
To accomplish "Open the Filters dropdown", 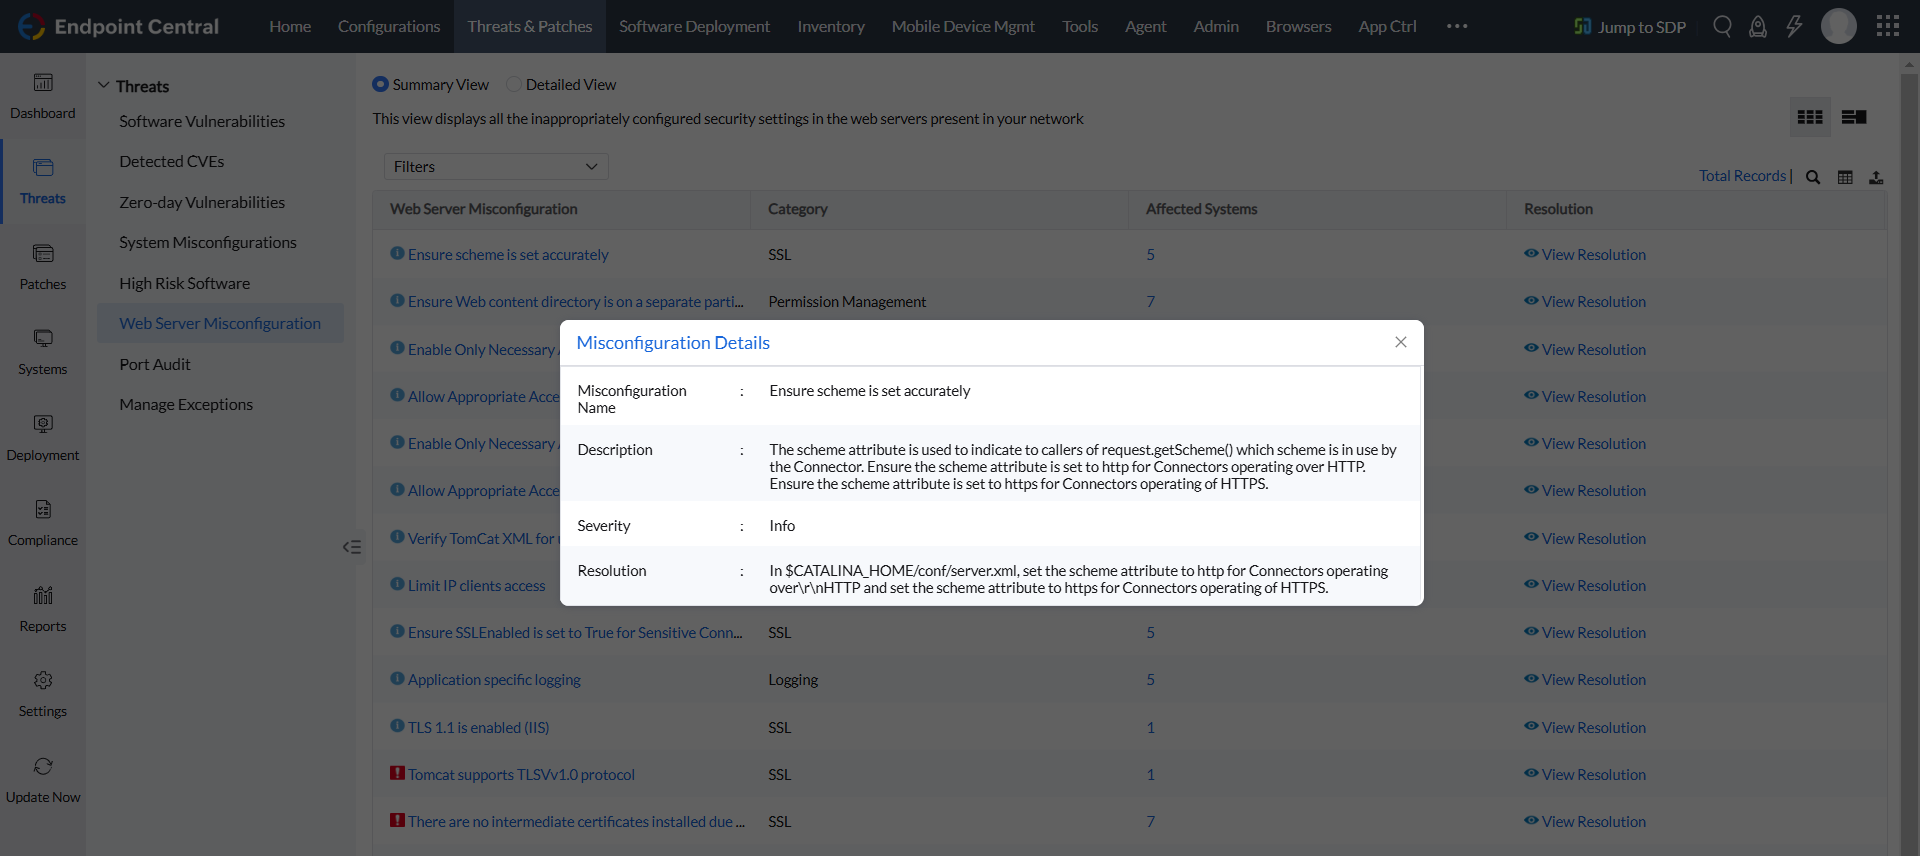I will click(496, 167).
